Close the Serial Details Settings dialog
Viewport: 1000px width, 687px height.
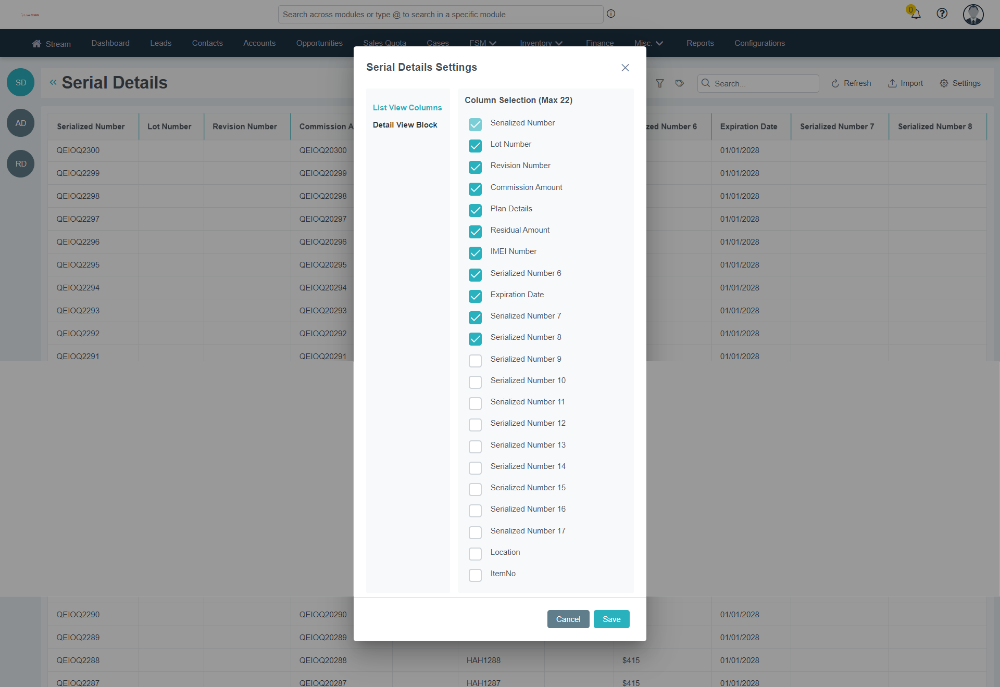coord(625,68)
